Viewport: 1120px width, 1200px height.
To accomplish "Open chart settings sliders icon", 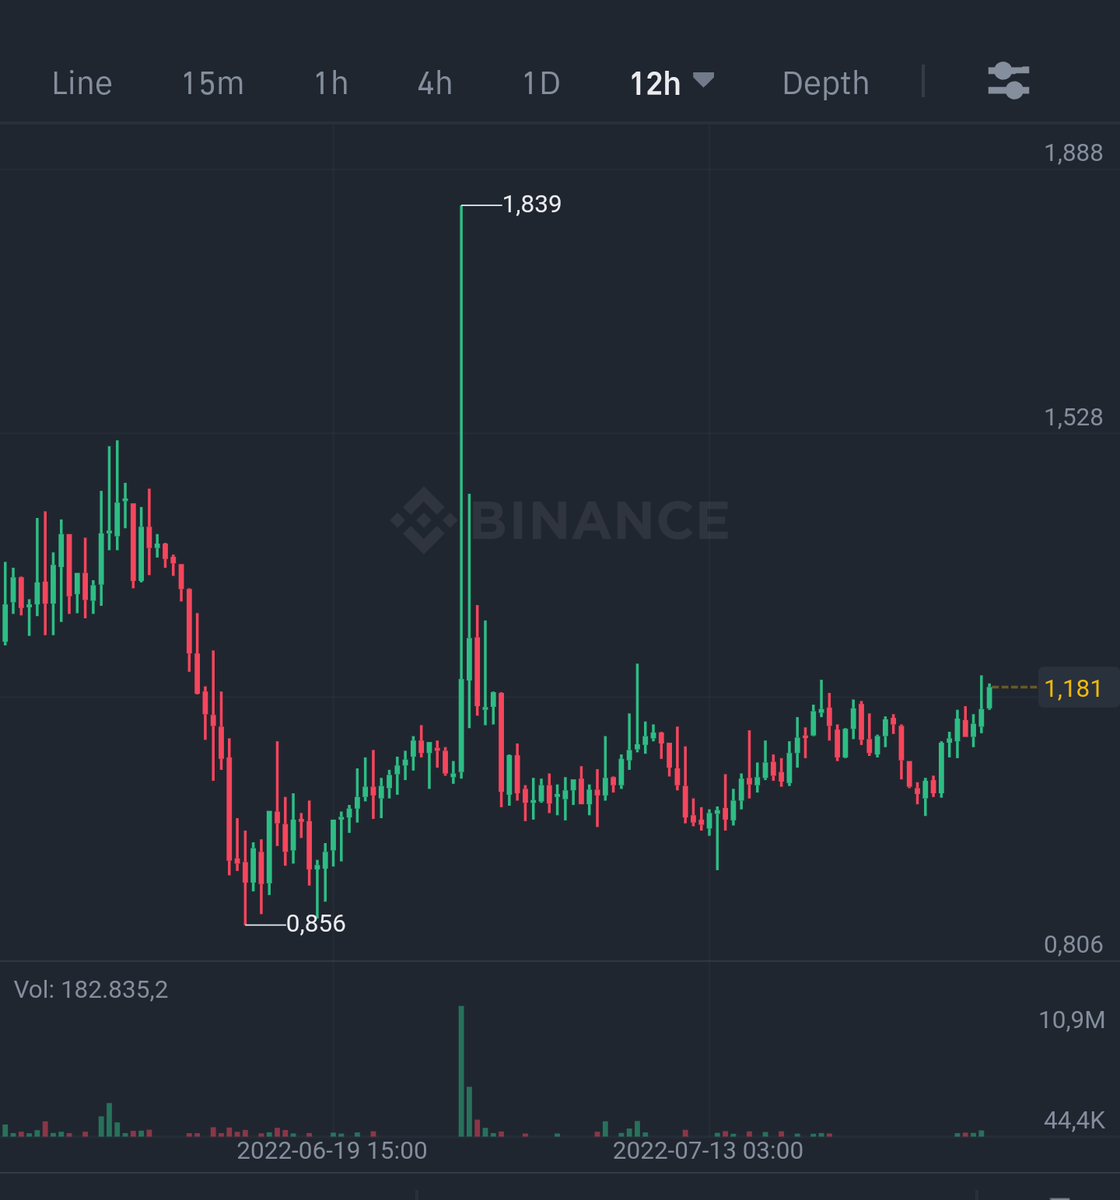I will point(1008,81).
